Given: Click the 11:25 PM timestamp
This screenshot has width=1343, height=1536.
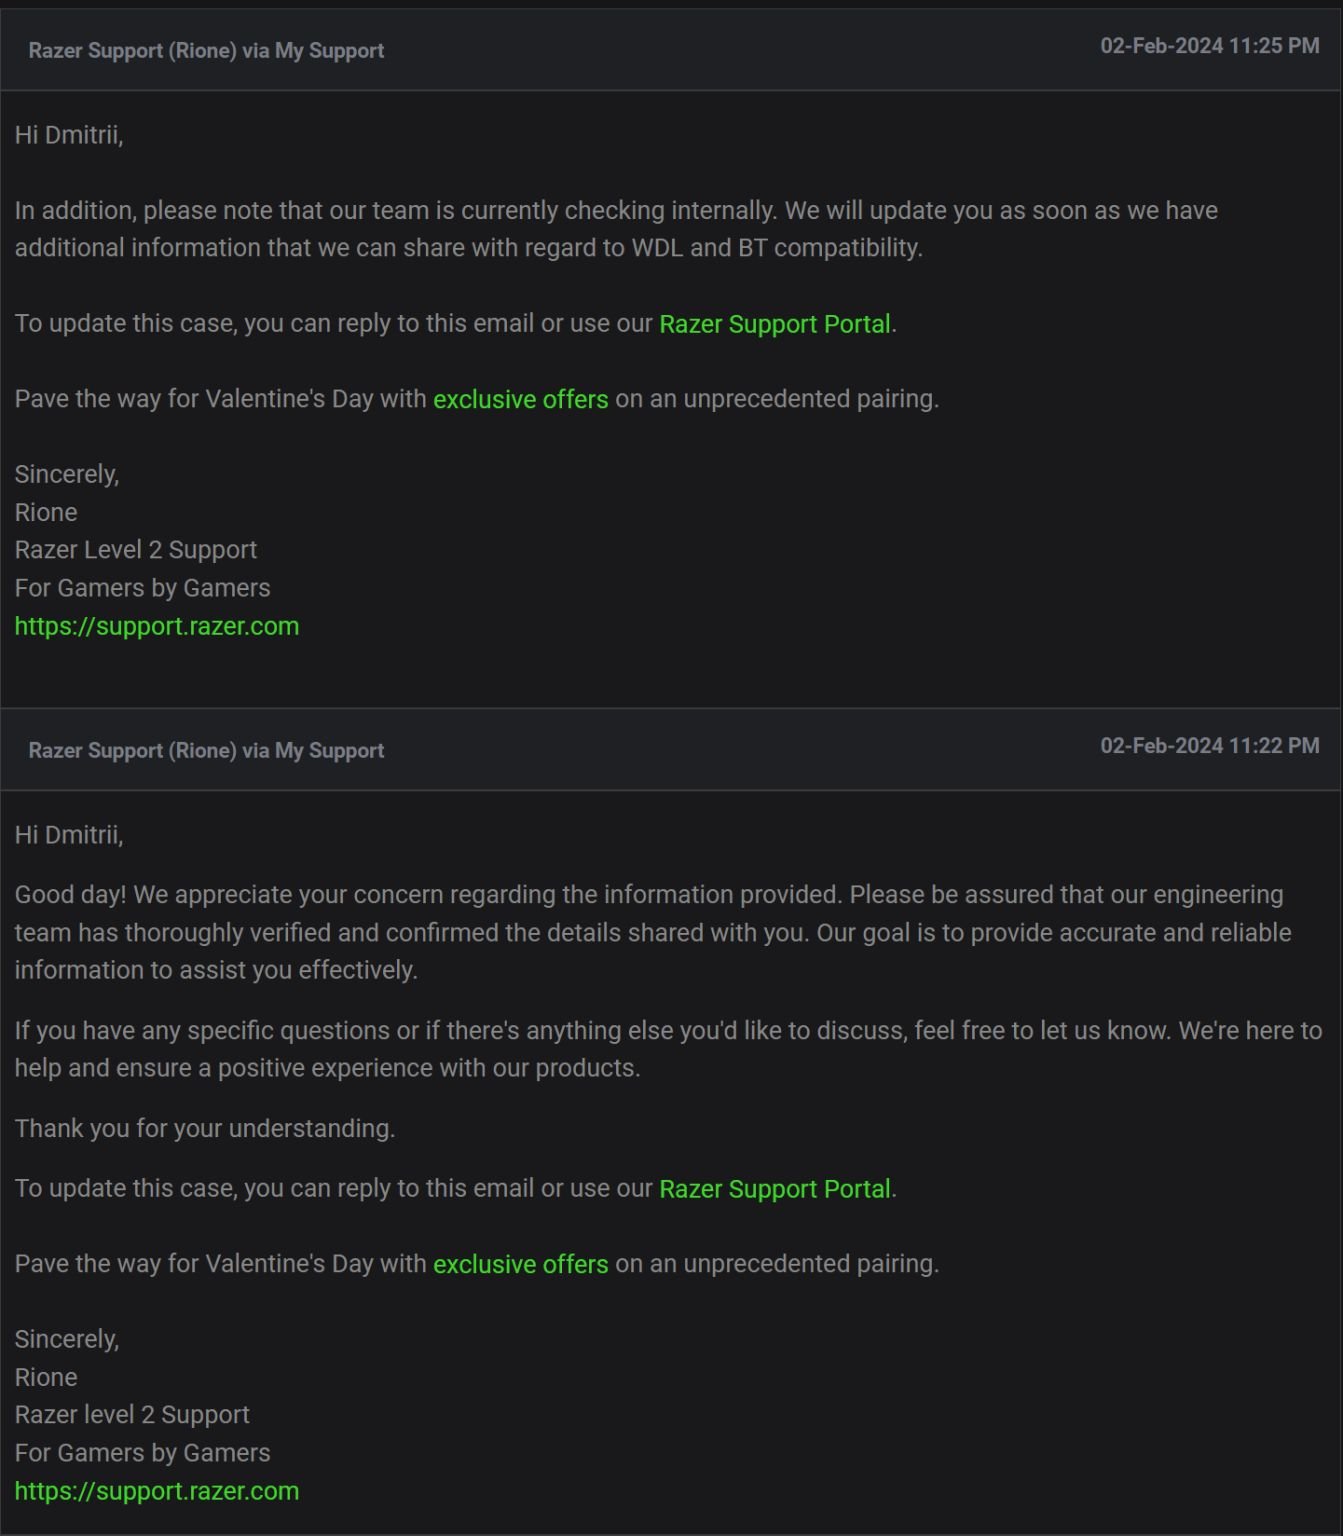Looking at the screenshot, I should 1210,45.
